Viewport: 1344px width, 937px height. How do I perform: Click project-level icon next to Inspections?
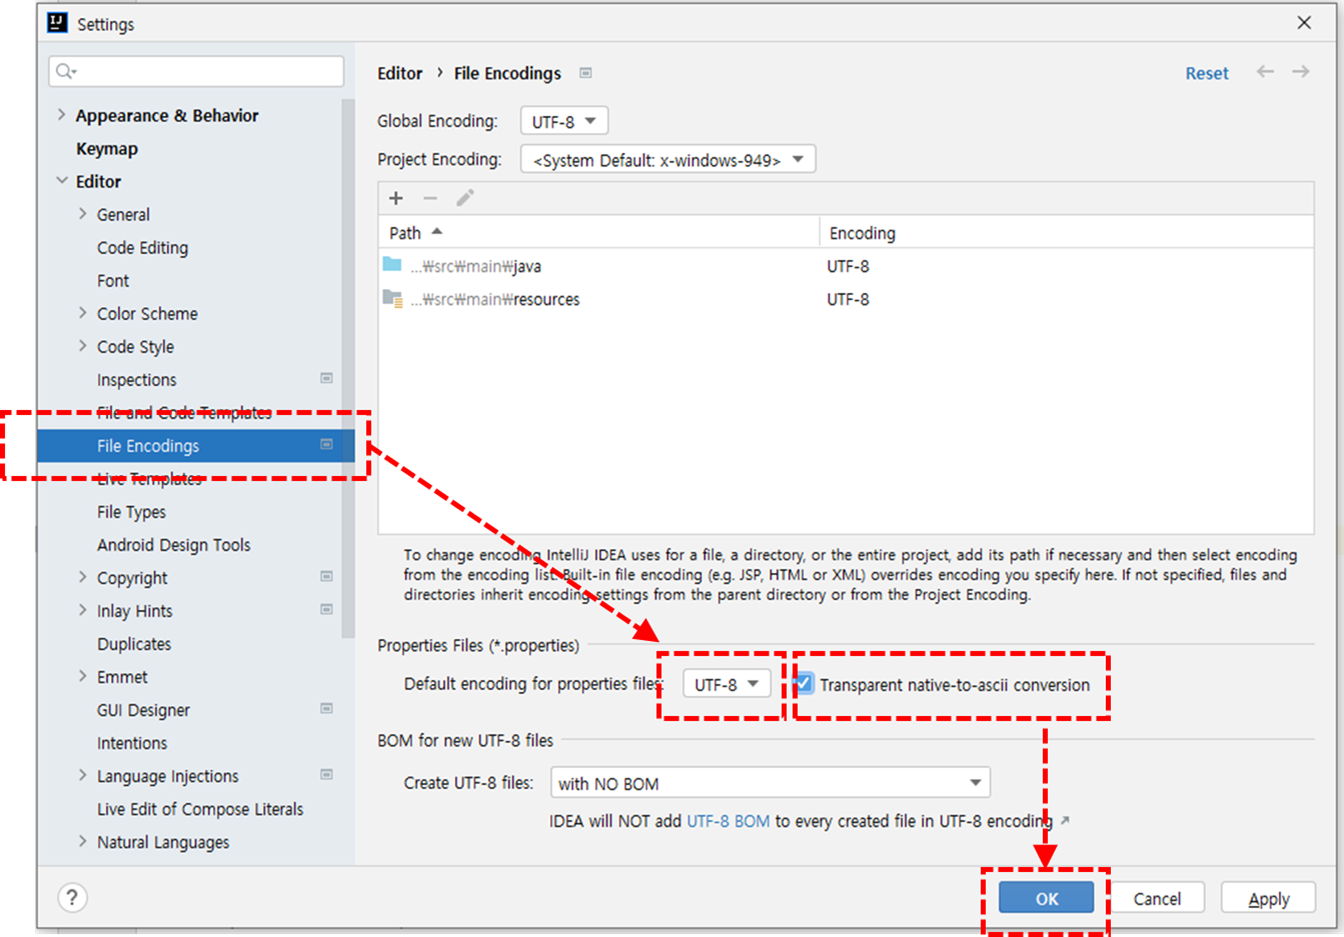click(326, 379)
